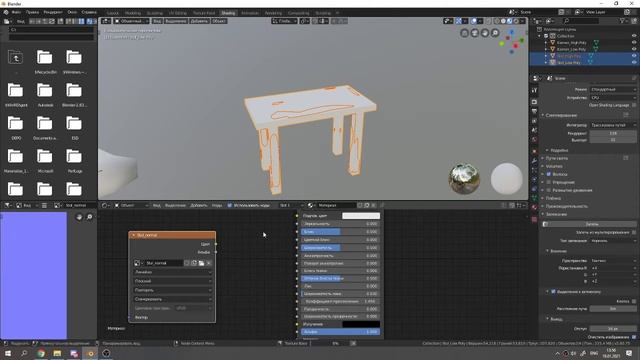Click the Windows taskbar search icon
Screen dimensions: 640x360
24,353
